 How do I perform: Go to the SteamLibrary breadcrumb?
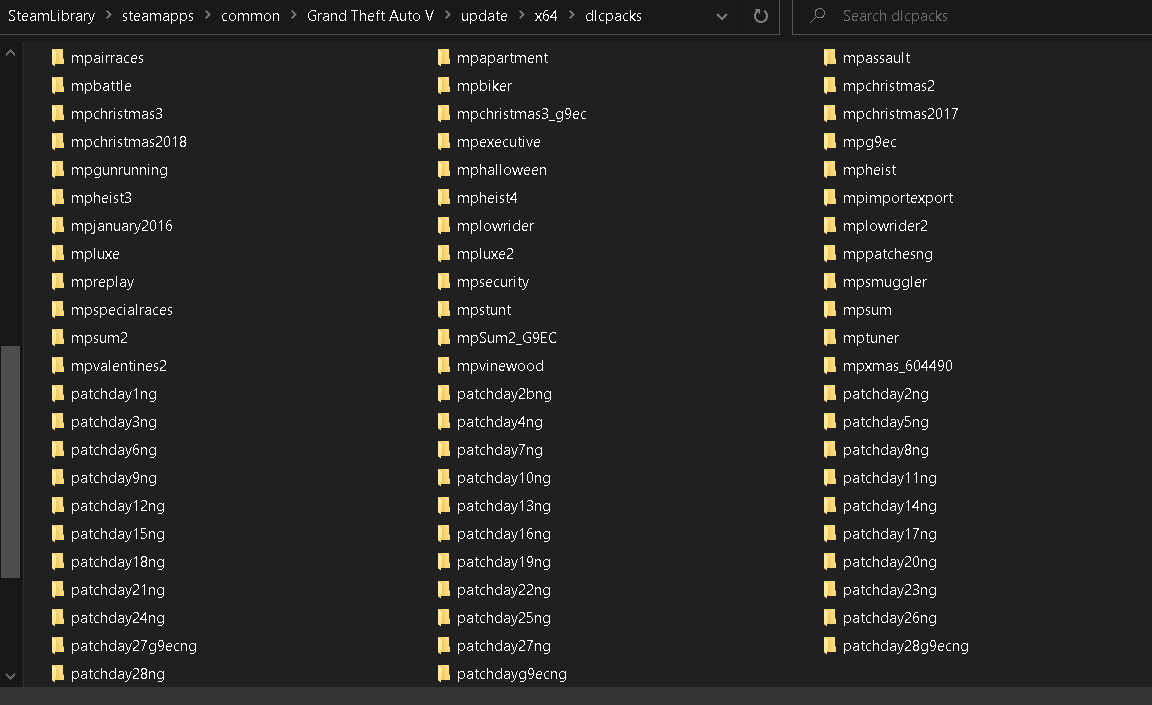pyautogui.click(x=51, y=15)
